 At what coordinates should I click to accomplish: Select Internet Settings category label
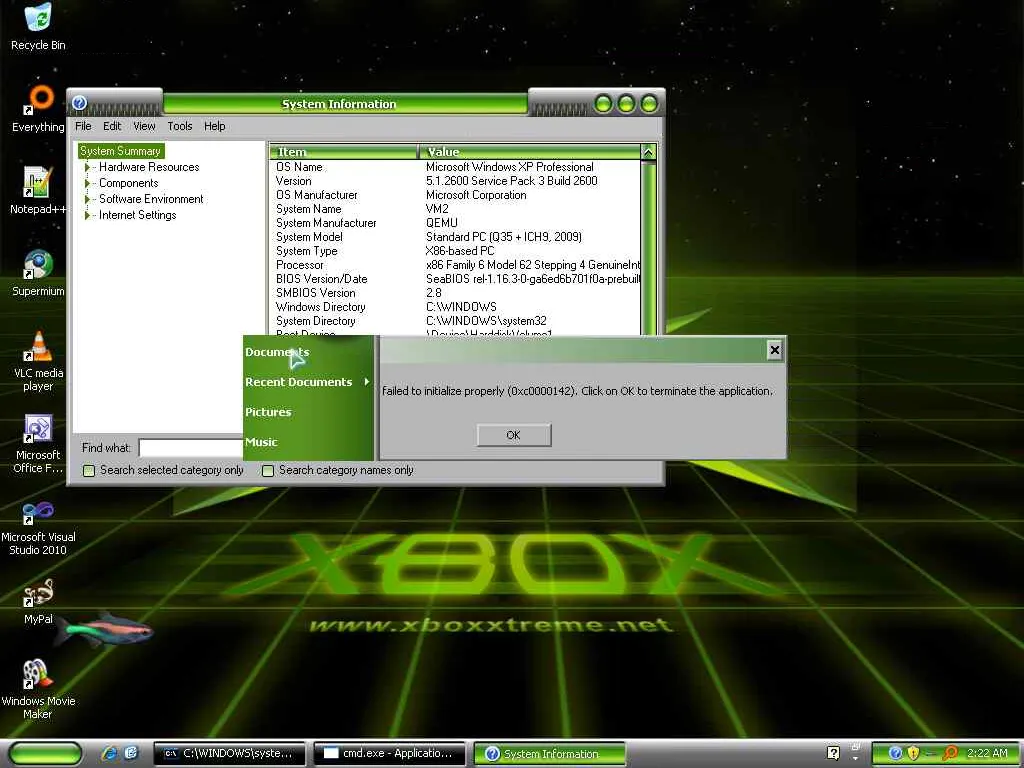(x=137, y=215)
